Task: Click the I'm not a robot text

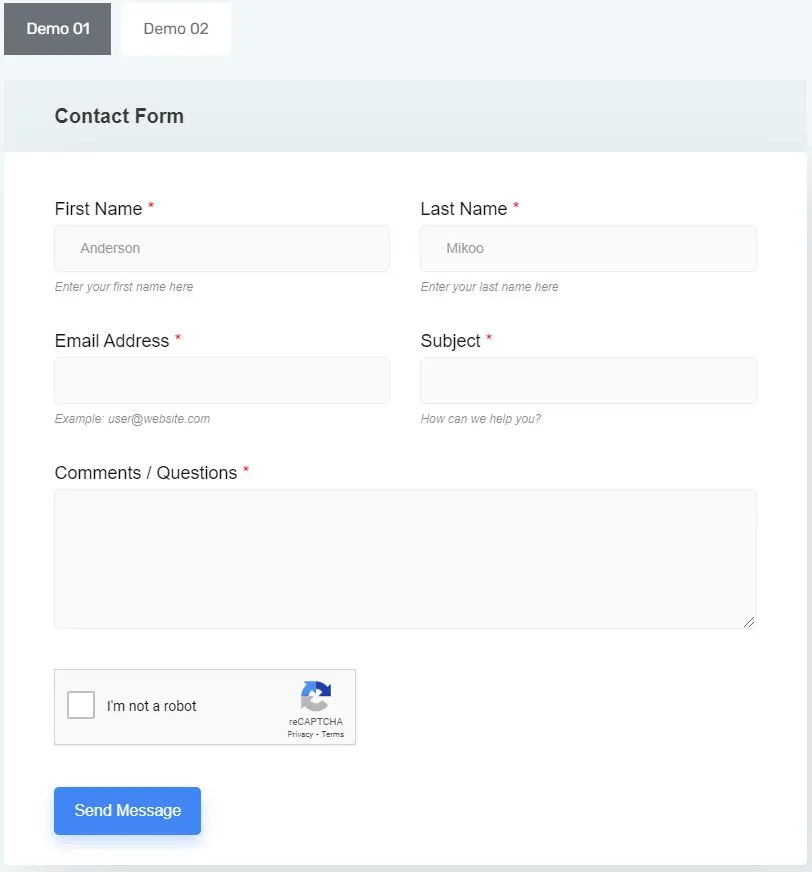Action: pyautogui.click(x=152, y=706)
